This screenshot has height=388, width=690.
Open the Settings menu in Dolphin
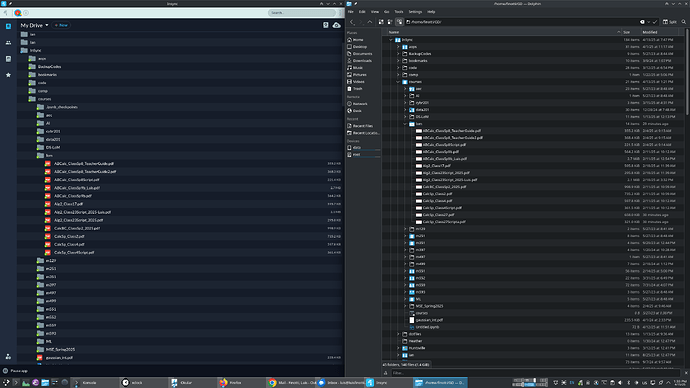pyautogui.click(x=415, y=12)
